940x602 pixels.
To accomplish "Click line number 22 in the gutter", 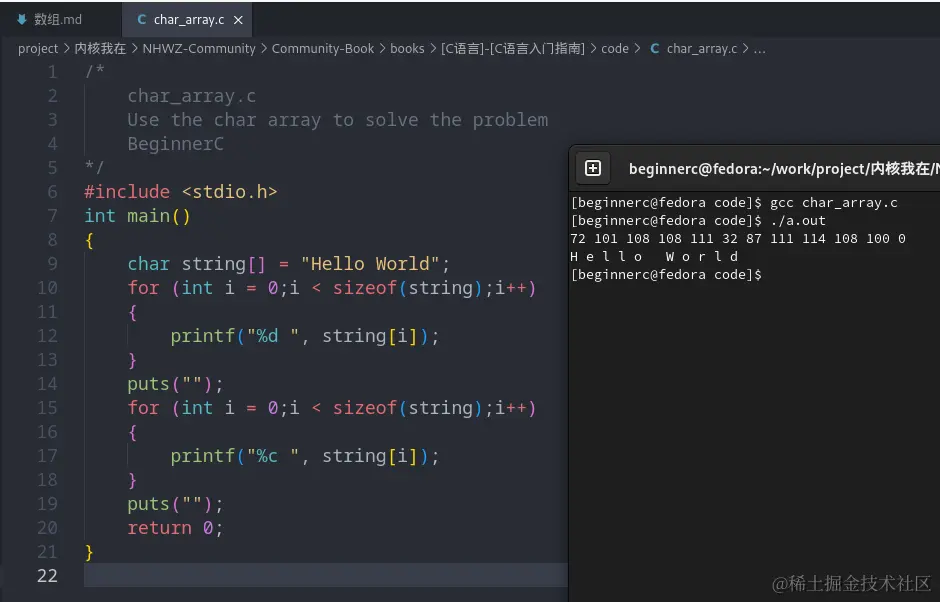I will [x=47, y=576].
